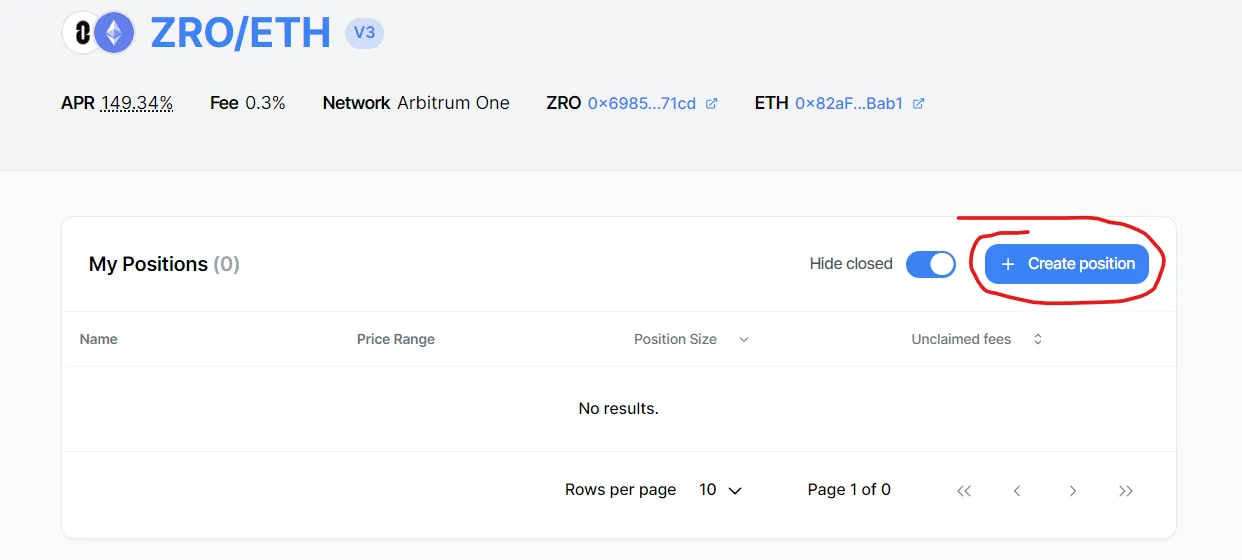Click the Name column header
Screen dimensions: 1242x560
coord(99,340)
